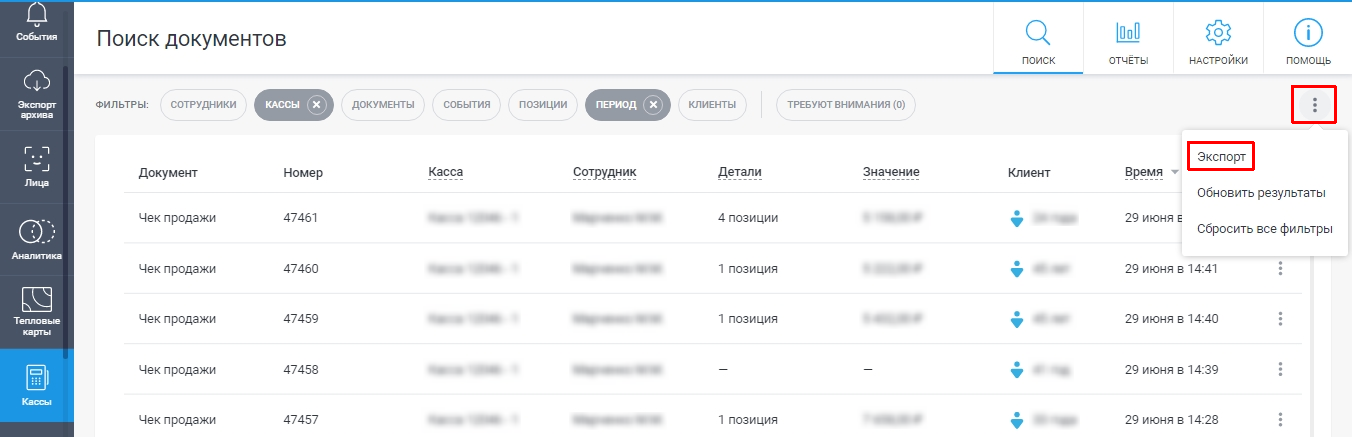Open the Позиции filter
The height and width of the screenshot is (437, 1352).
click(543, 104)
